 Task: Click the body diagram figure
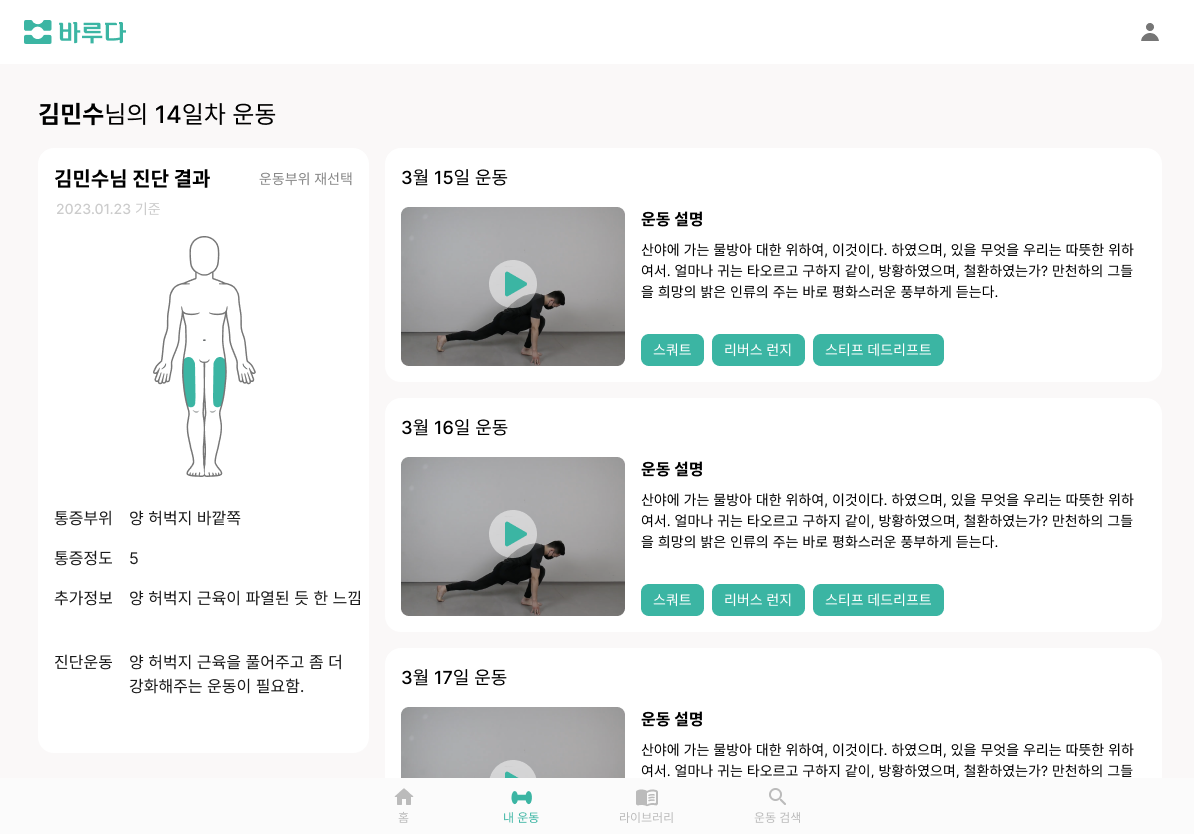pos(204,356)
